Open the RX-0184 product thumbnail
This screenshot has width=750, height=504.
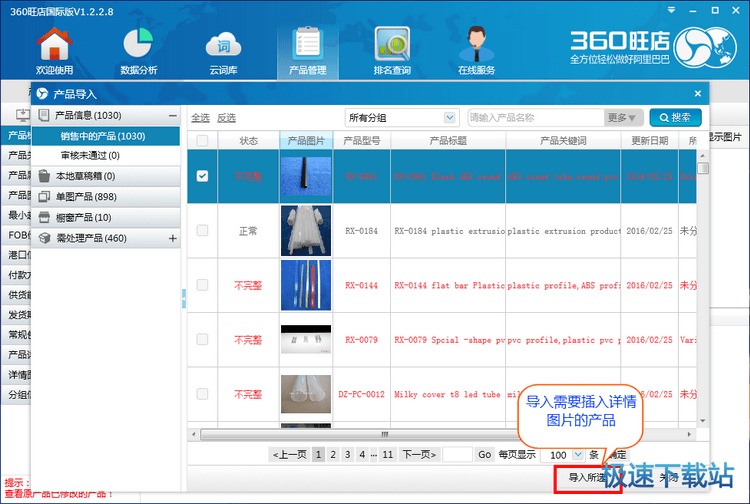point(306,230)
